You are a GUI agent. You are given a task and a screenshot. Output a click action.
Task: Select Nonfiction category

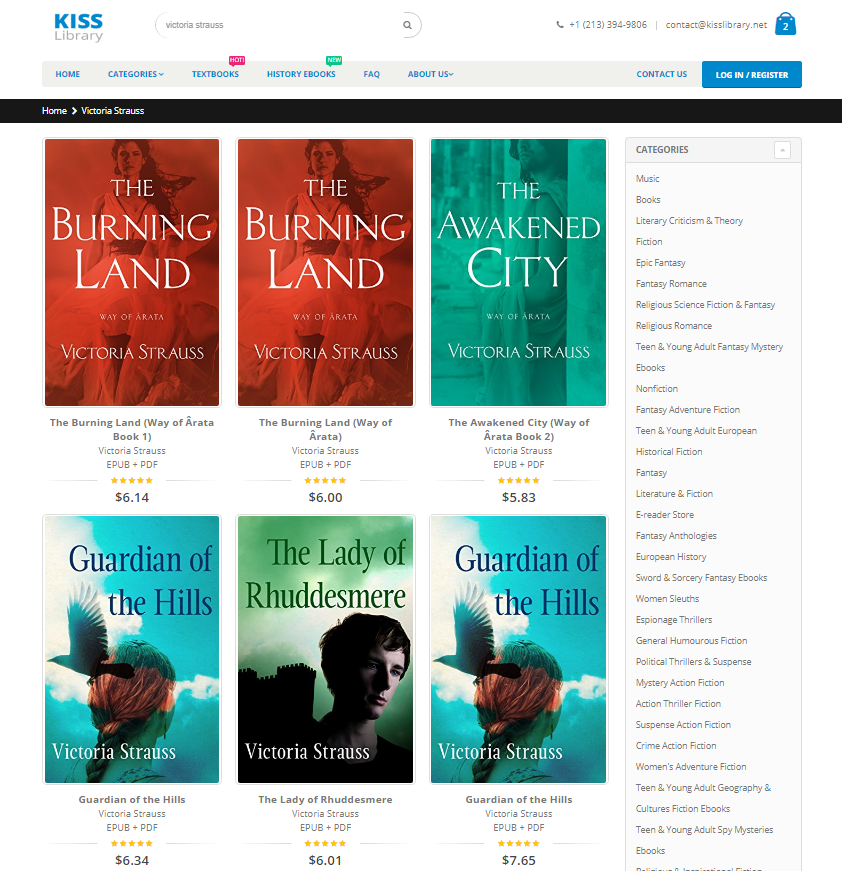click(656, 389)
